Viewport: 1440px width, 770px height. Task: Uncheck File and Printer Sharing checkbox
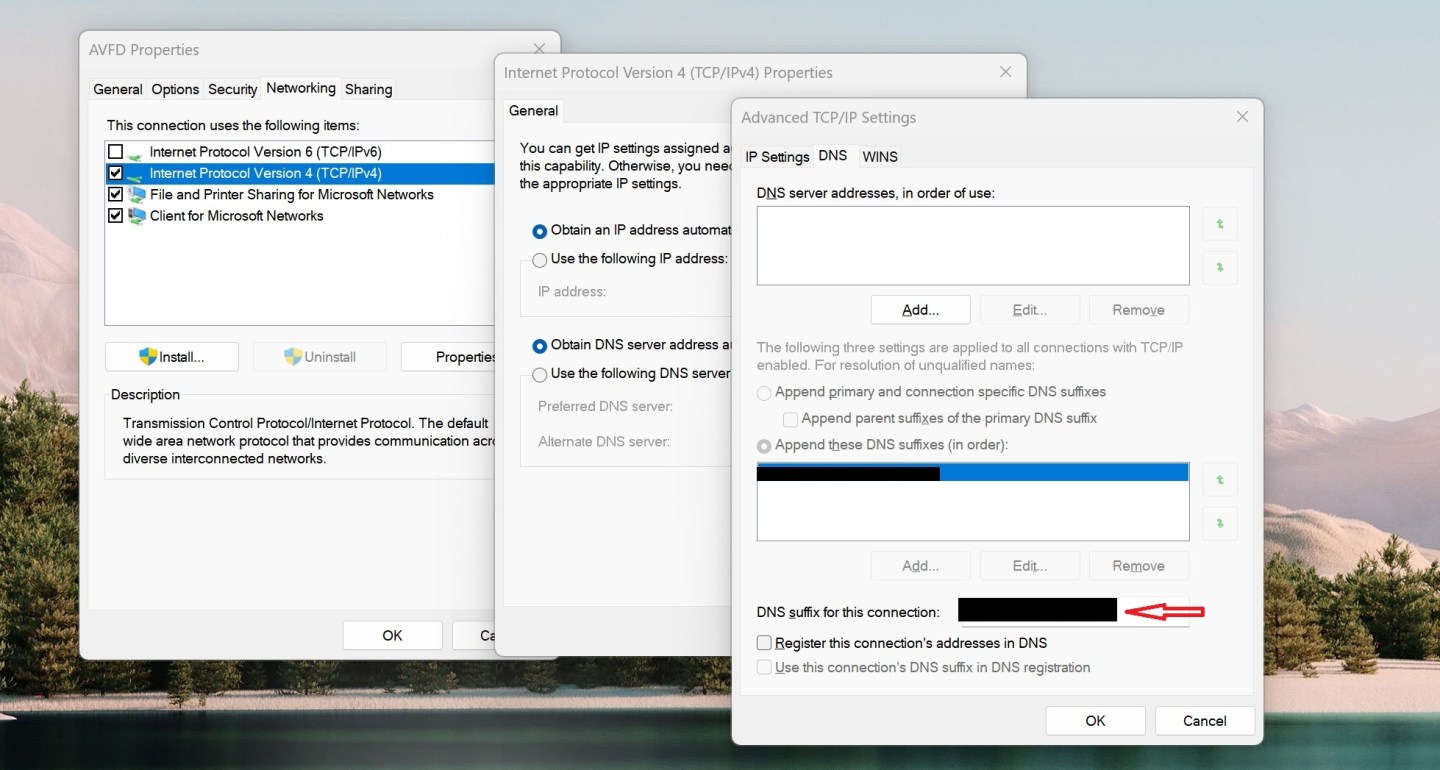pos(115,194)
